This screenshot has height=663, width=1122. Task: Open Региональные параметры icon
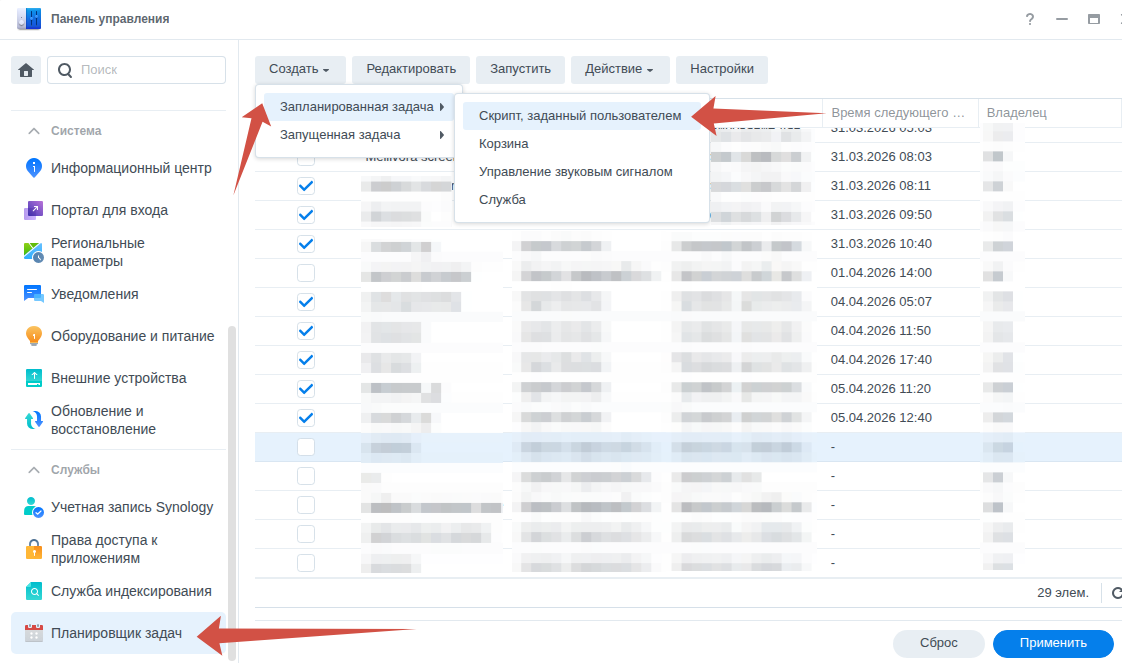coord(33,252)
